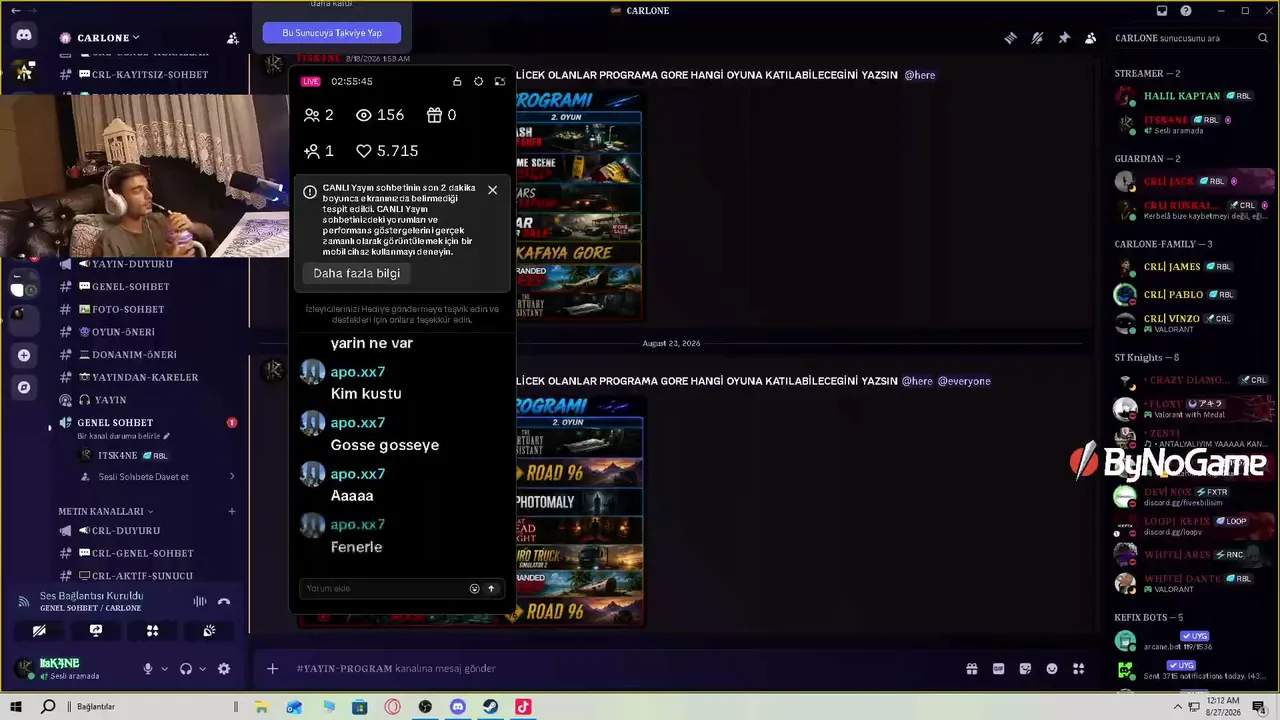
Task: Click Bu Sunucuyu Takviye Yap button
Action: 332,33
